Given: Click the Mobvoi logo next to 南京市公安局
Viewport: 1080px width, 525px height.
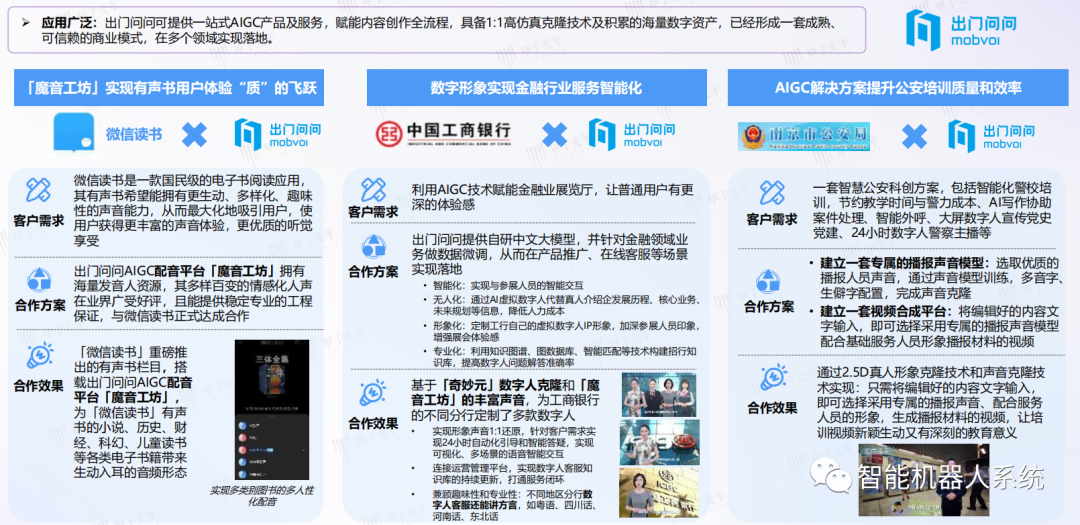Looking at the screenshot, I should coord(992,136).
